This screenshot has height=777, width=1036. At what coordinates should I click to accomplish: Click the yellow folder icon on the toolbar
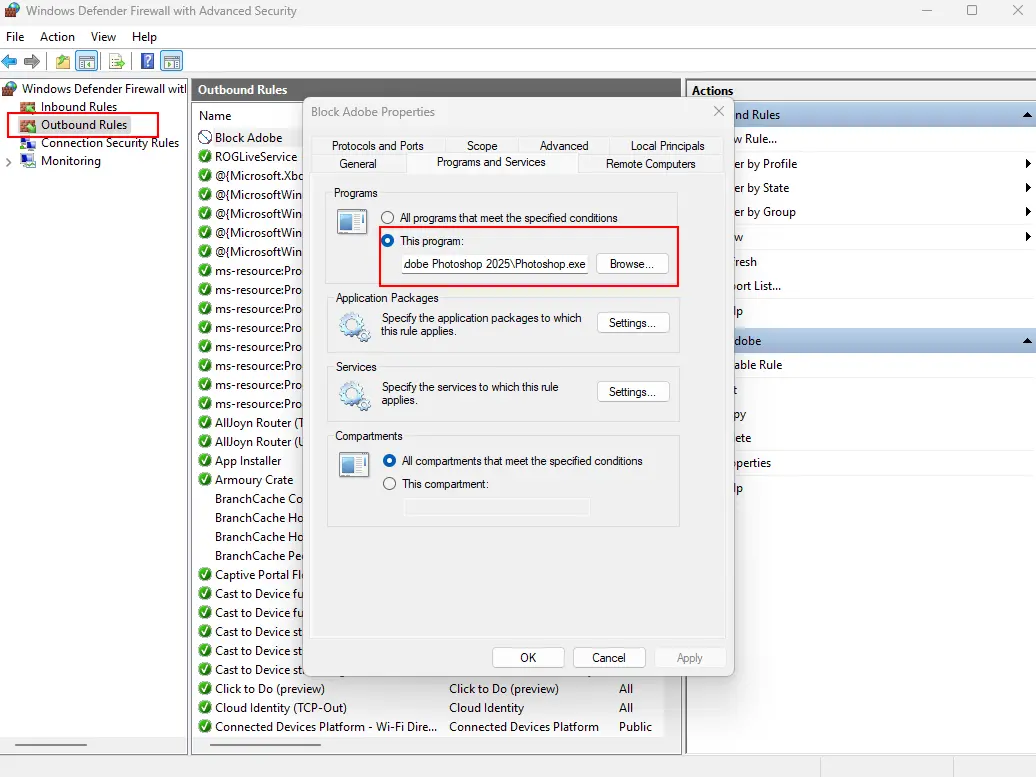[x=61, y=61]
